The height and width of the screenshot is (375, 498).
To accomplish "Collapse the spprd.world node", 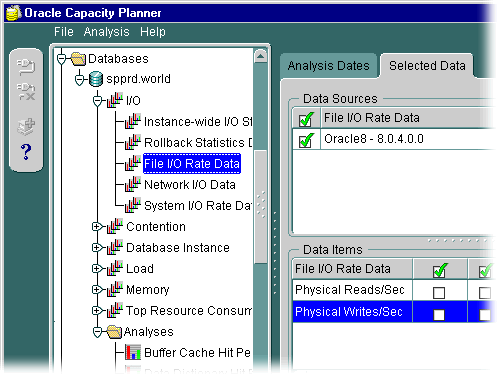I will click(x=79, y=80).
